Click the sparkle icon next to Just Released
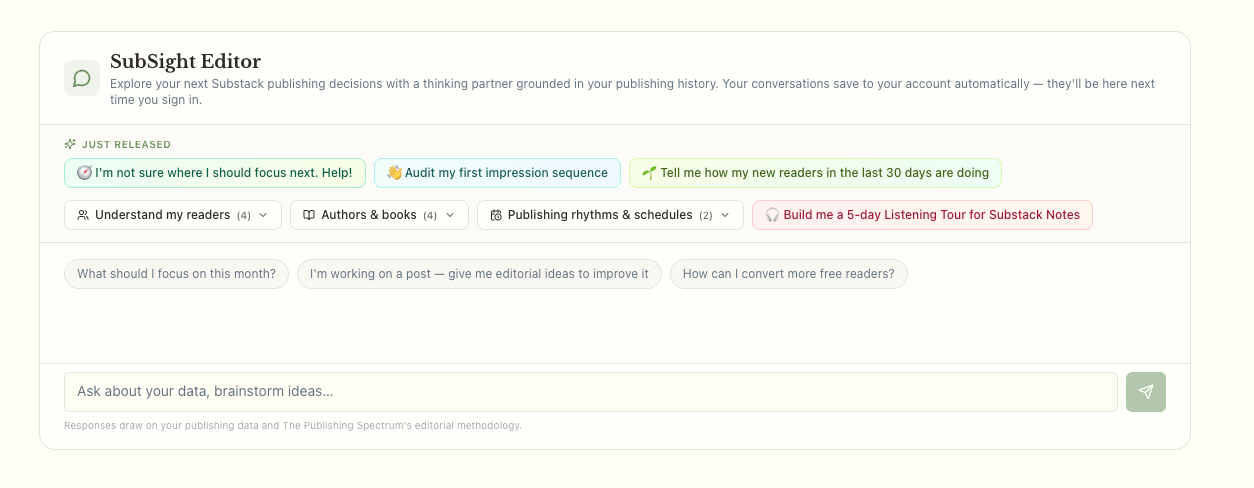The height and width of the screenshot is (488, 1254). click(x=70, y=144)
